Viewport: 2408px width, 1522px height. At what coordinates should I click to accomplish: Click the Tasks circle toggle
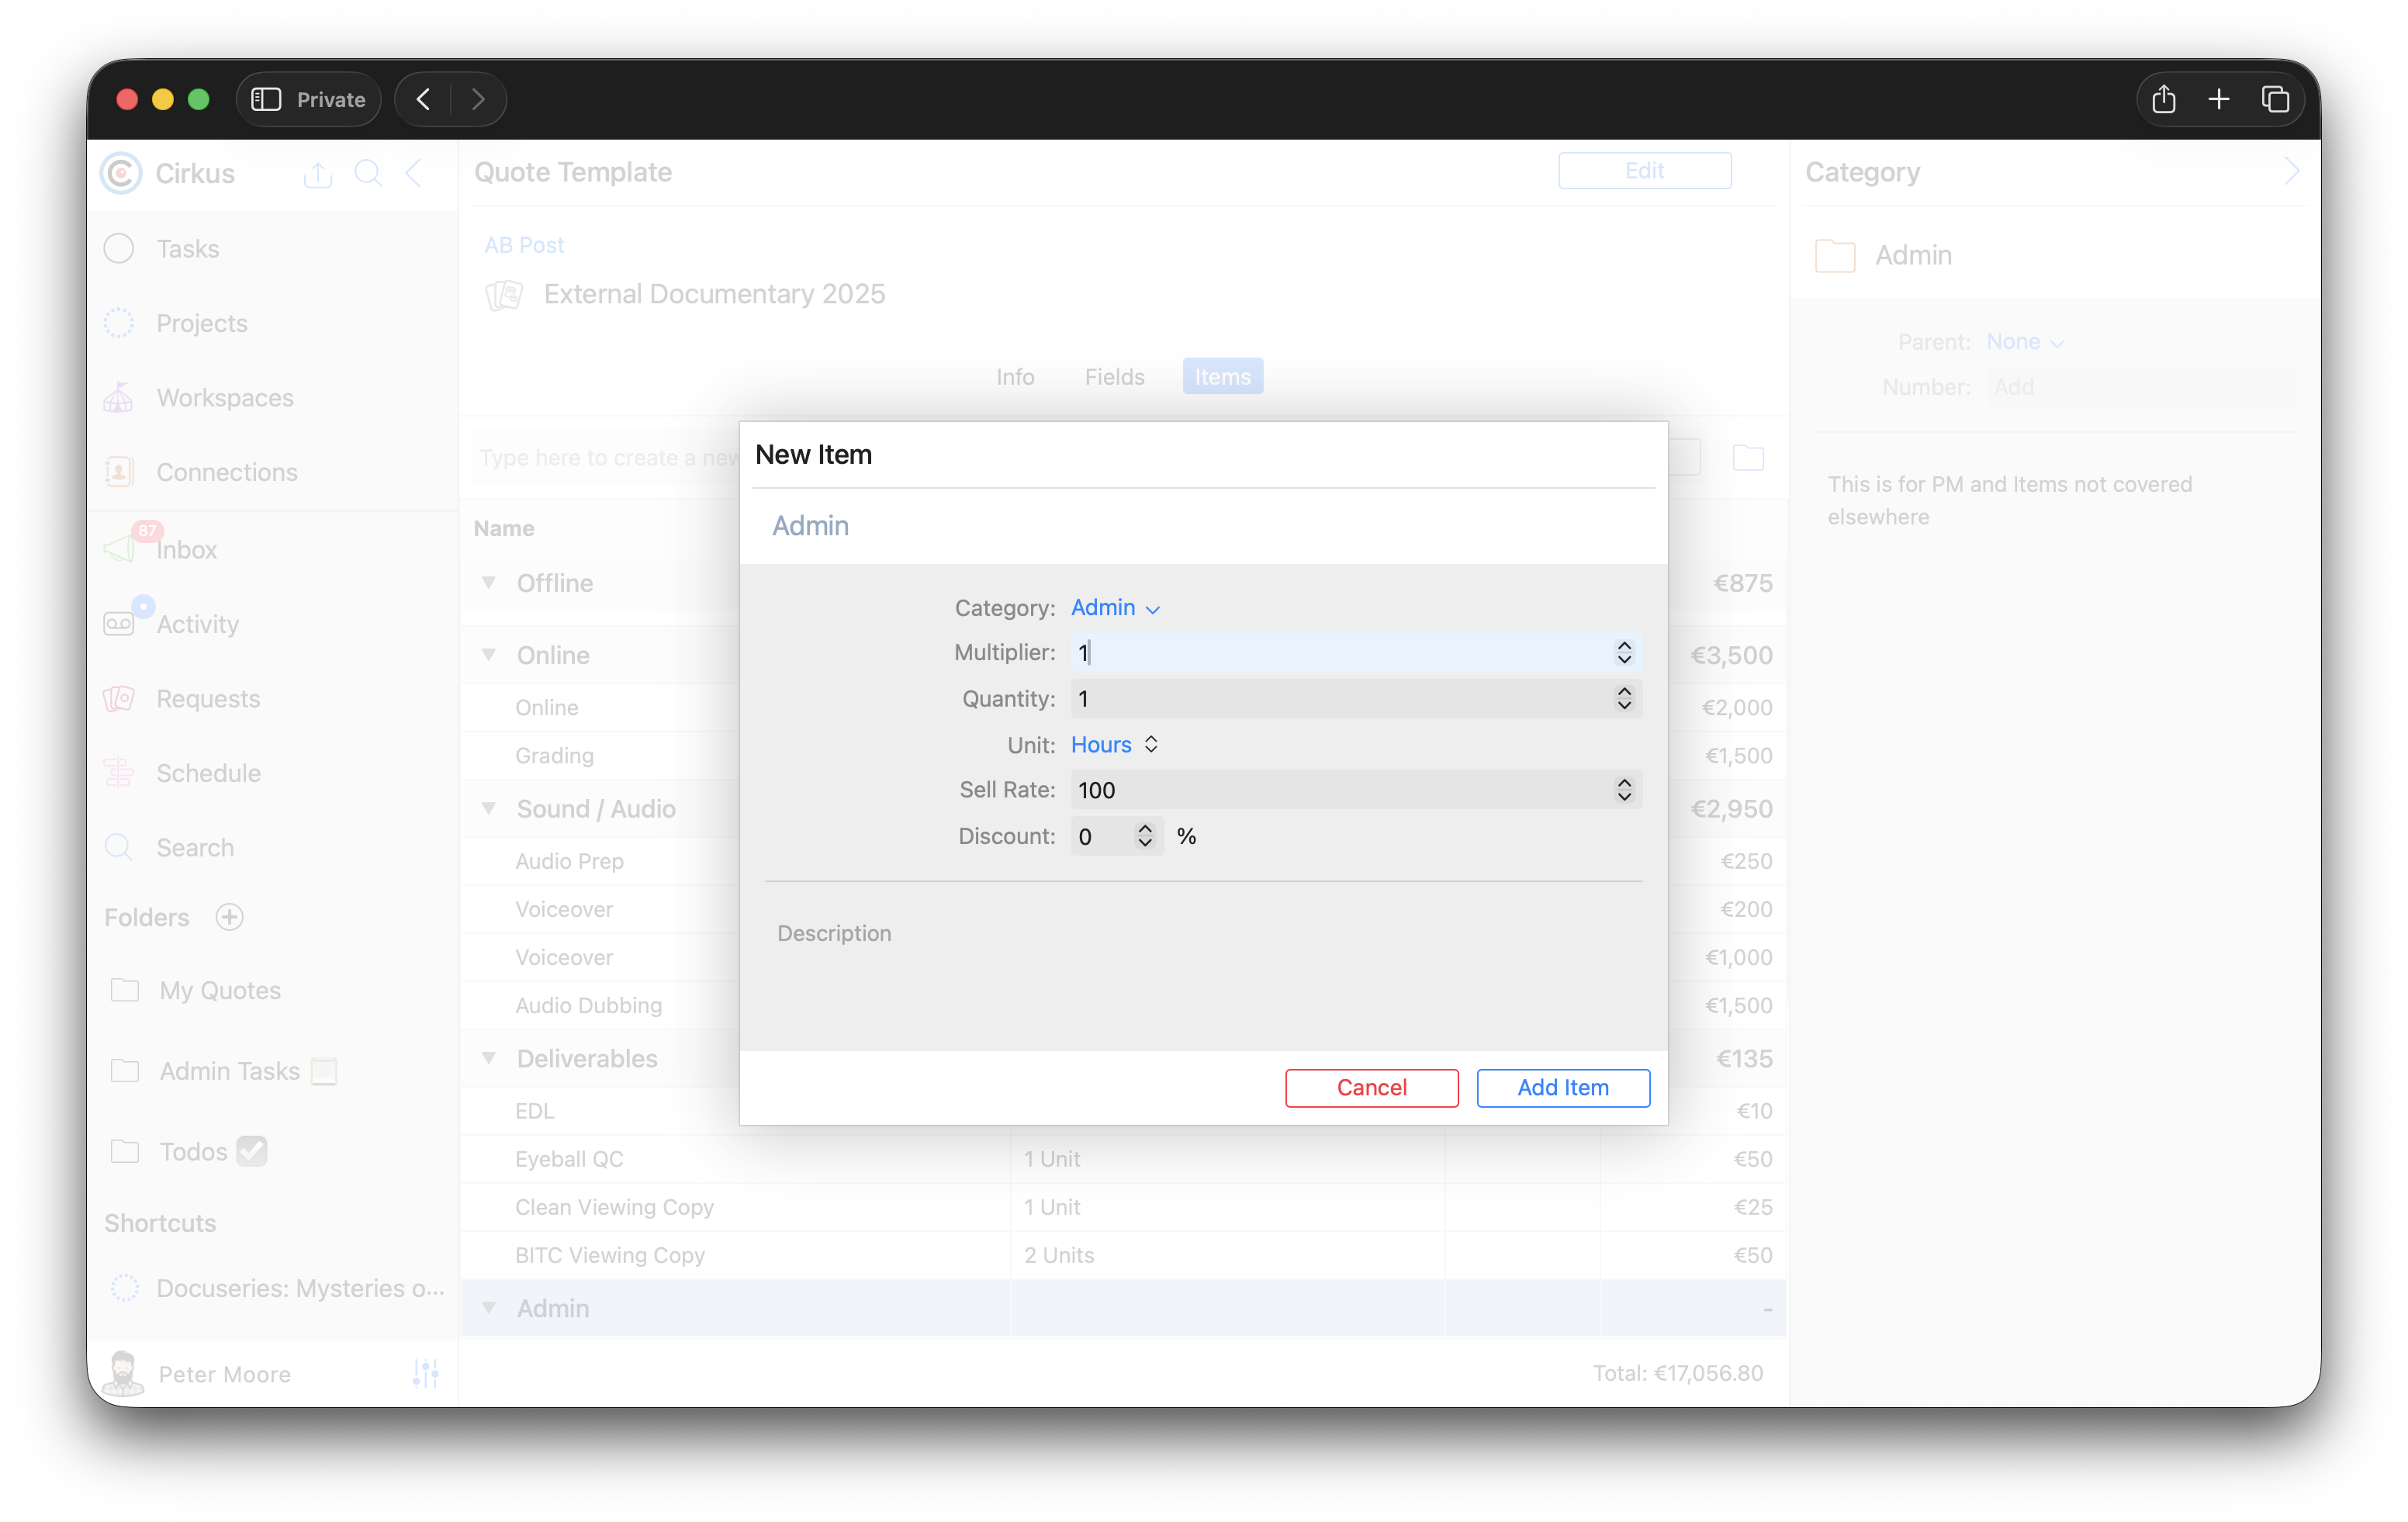click(x=119, y=248)
